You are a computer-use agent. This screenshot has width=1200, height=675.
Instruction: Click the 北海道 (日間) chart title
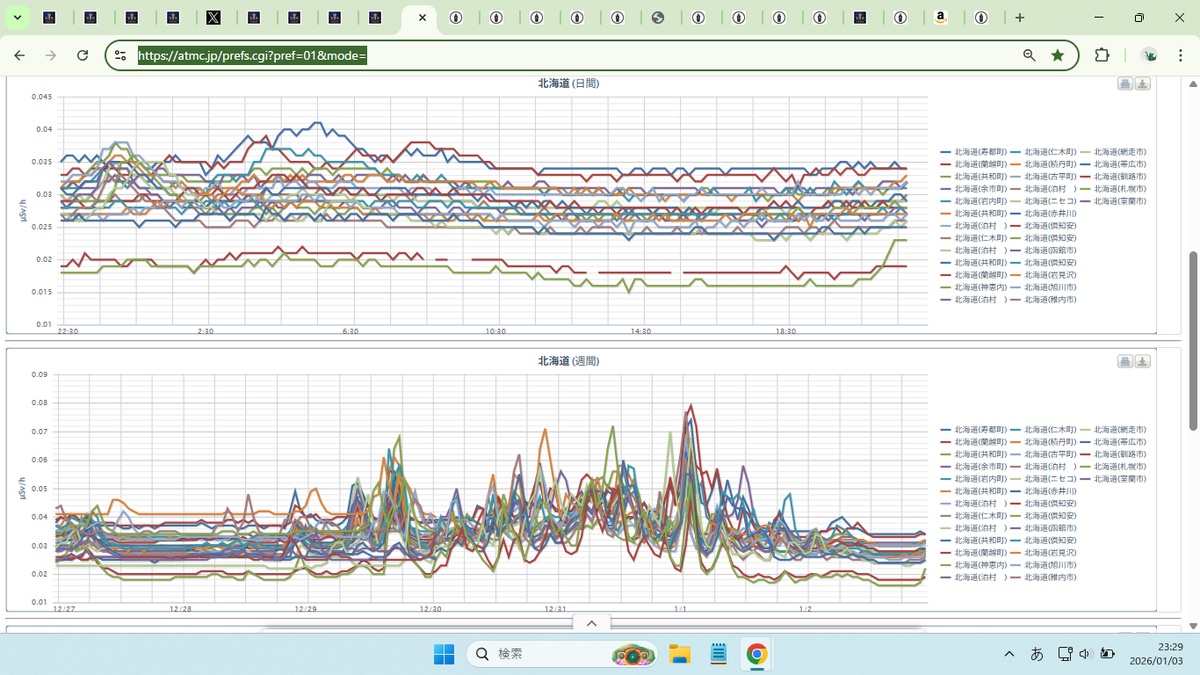pyautogui.click(x=568, y=84)
